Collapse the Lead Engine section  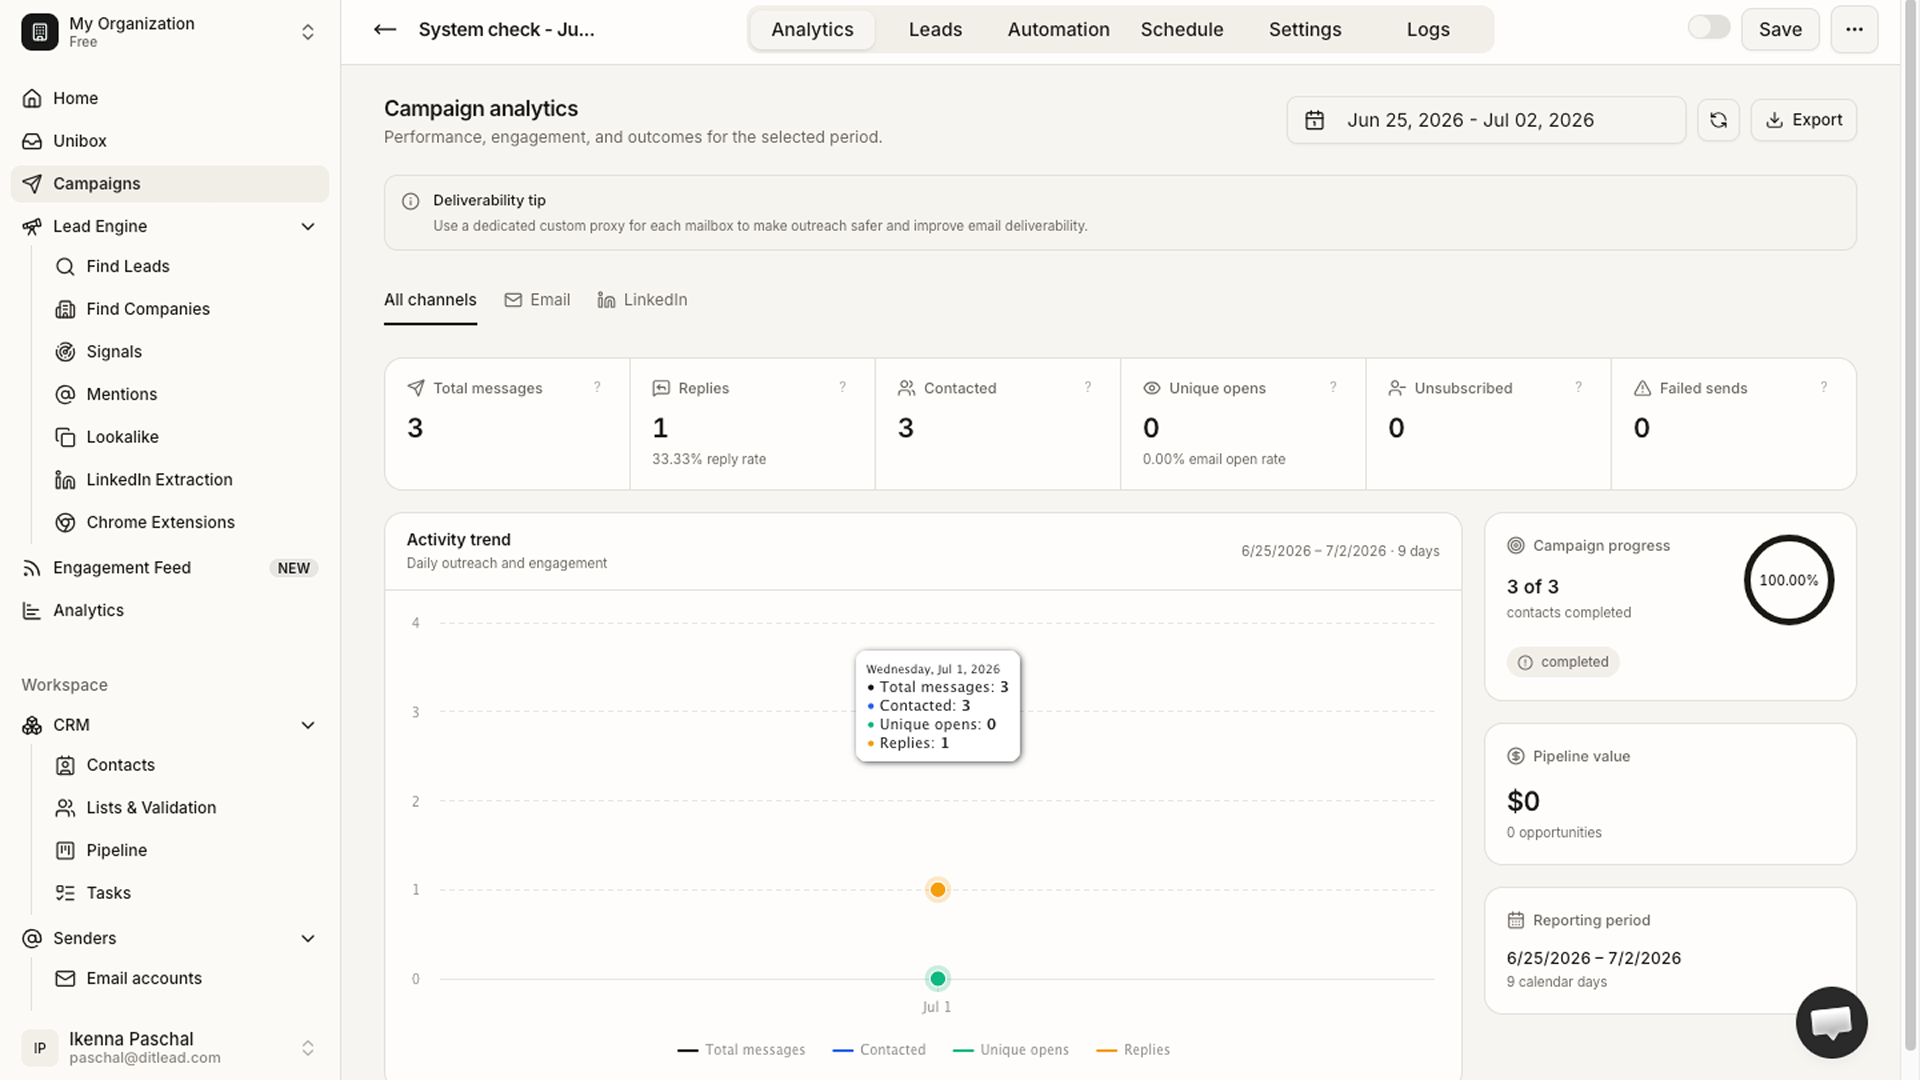point(308,227)
